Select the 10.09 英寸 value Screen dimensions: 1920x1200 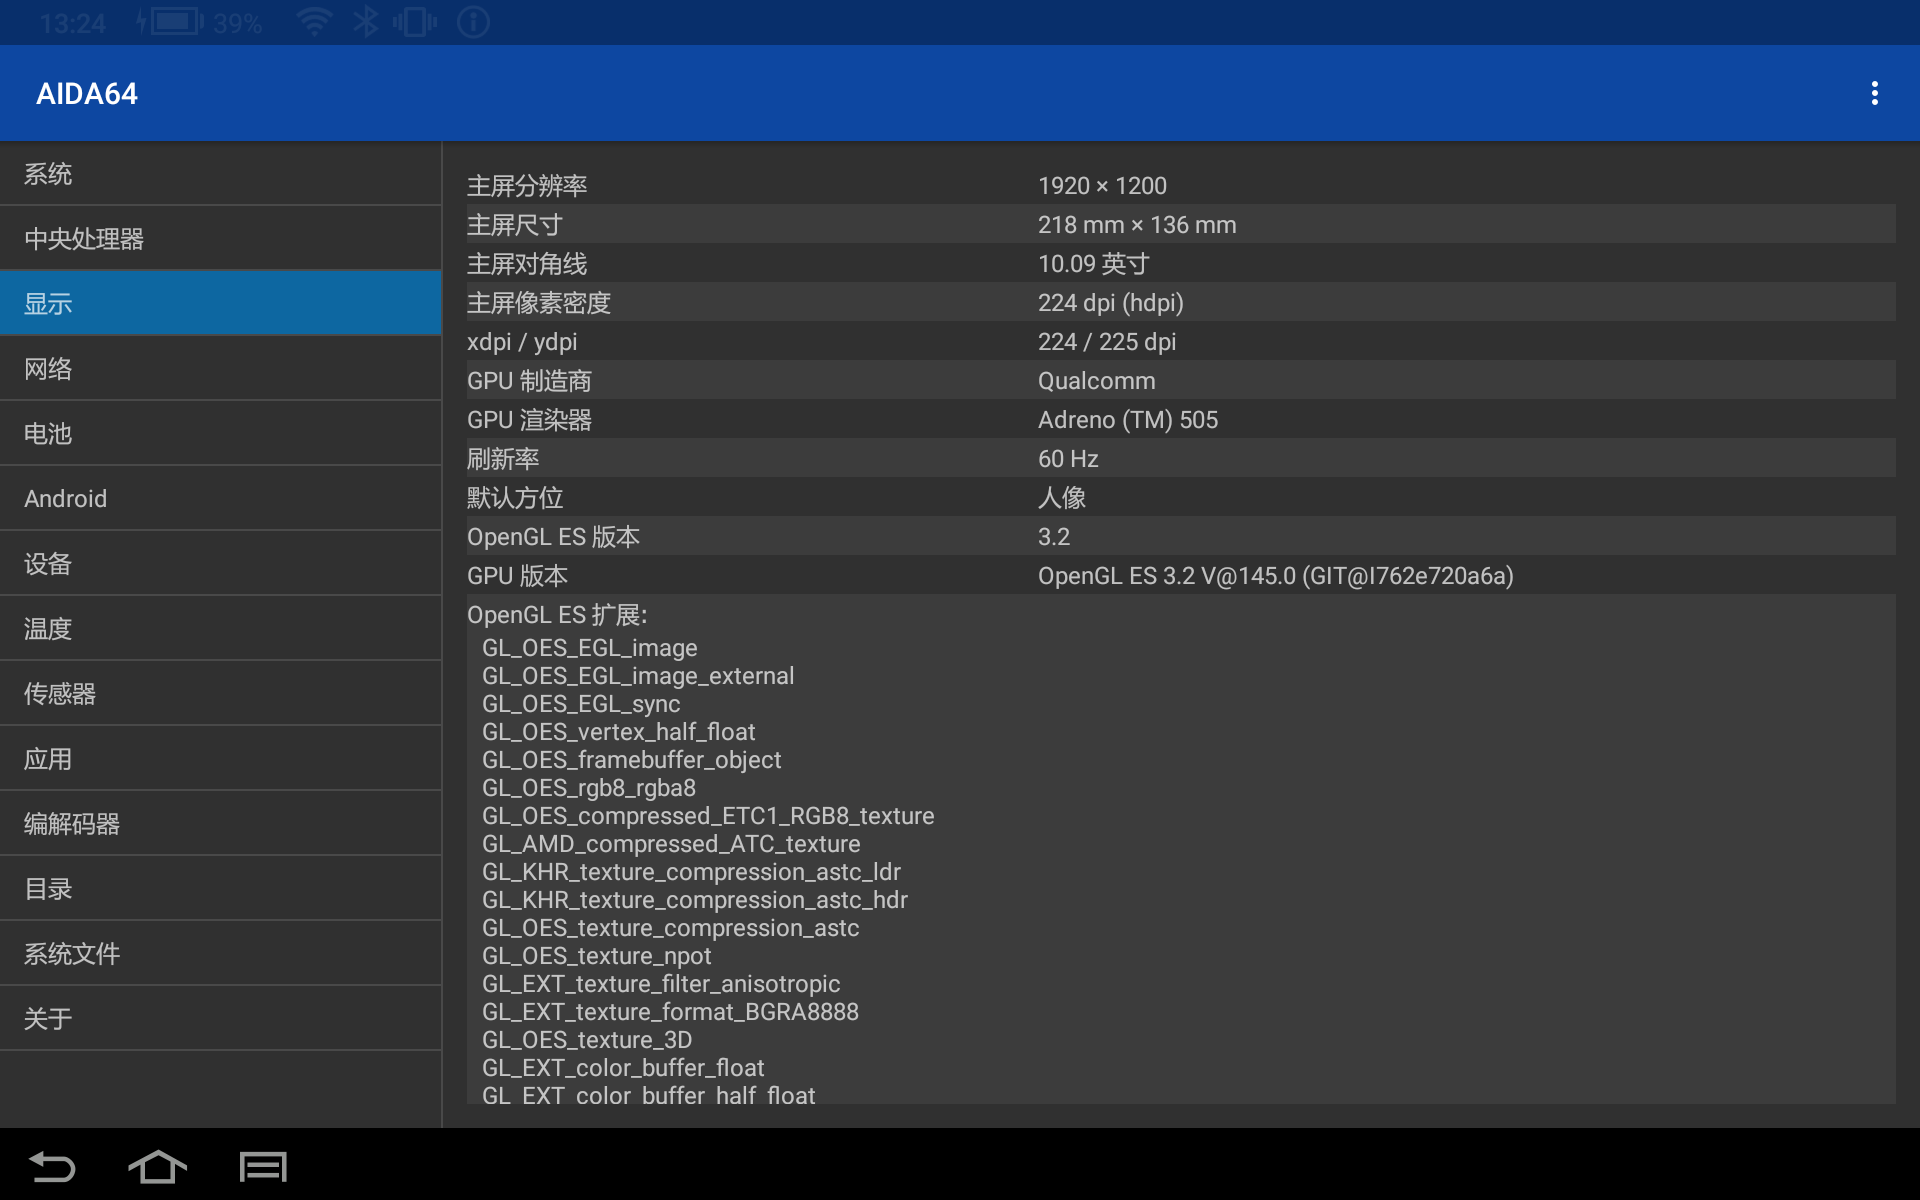(1094, 264)
